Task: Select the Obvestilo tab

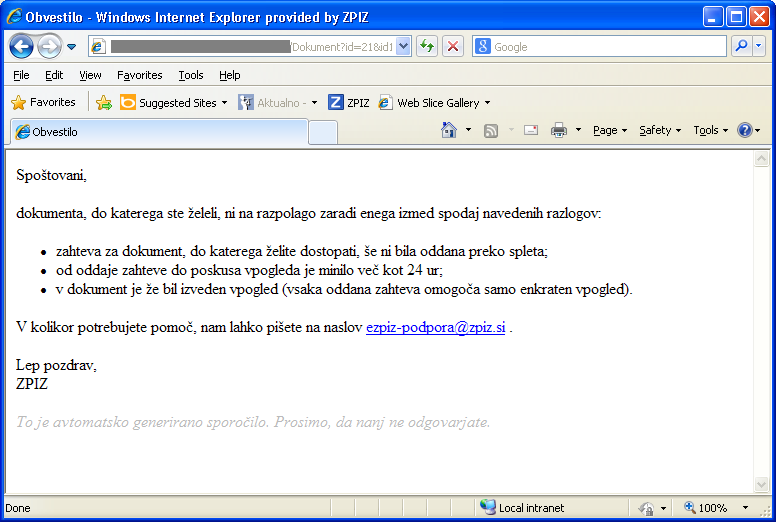Action: point(159,132)
